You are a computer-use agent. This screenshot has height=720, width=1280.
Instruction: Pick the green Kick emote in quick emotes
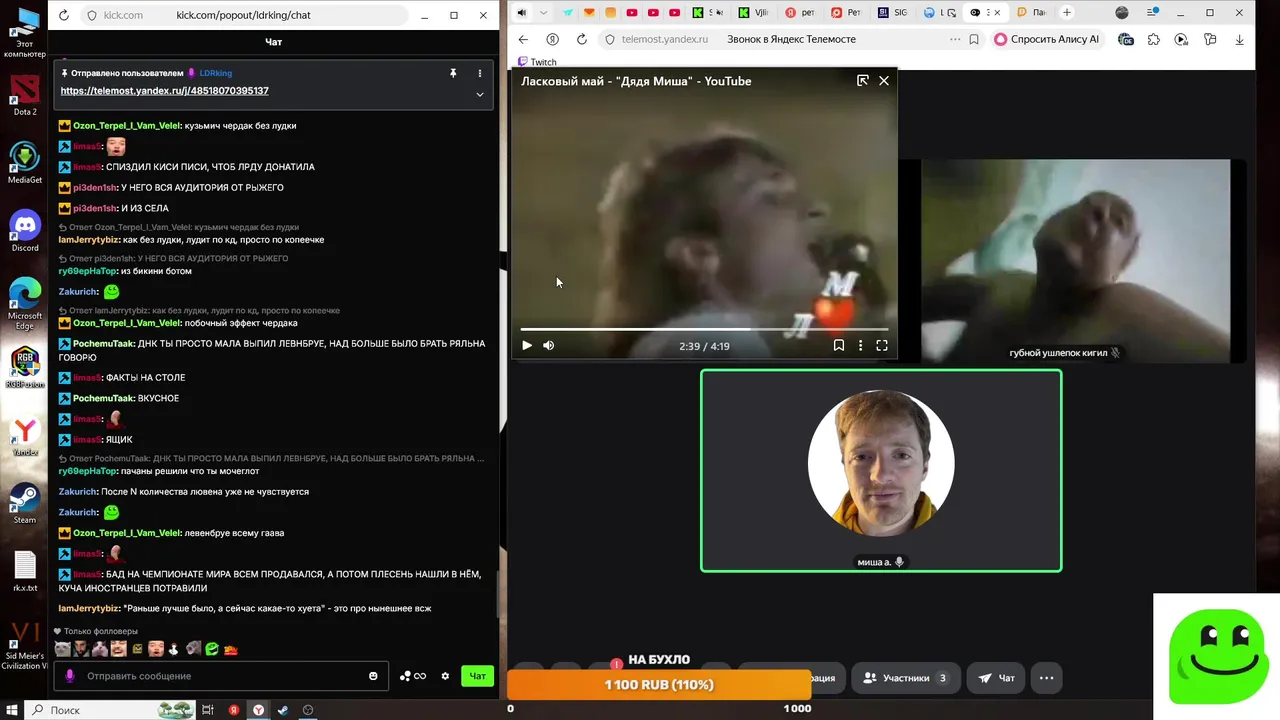[212, 649]
